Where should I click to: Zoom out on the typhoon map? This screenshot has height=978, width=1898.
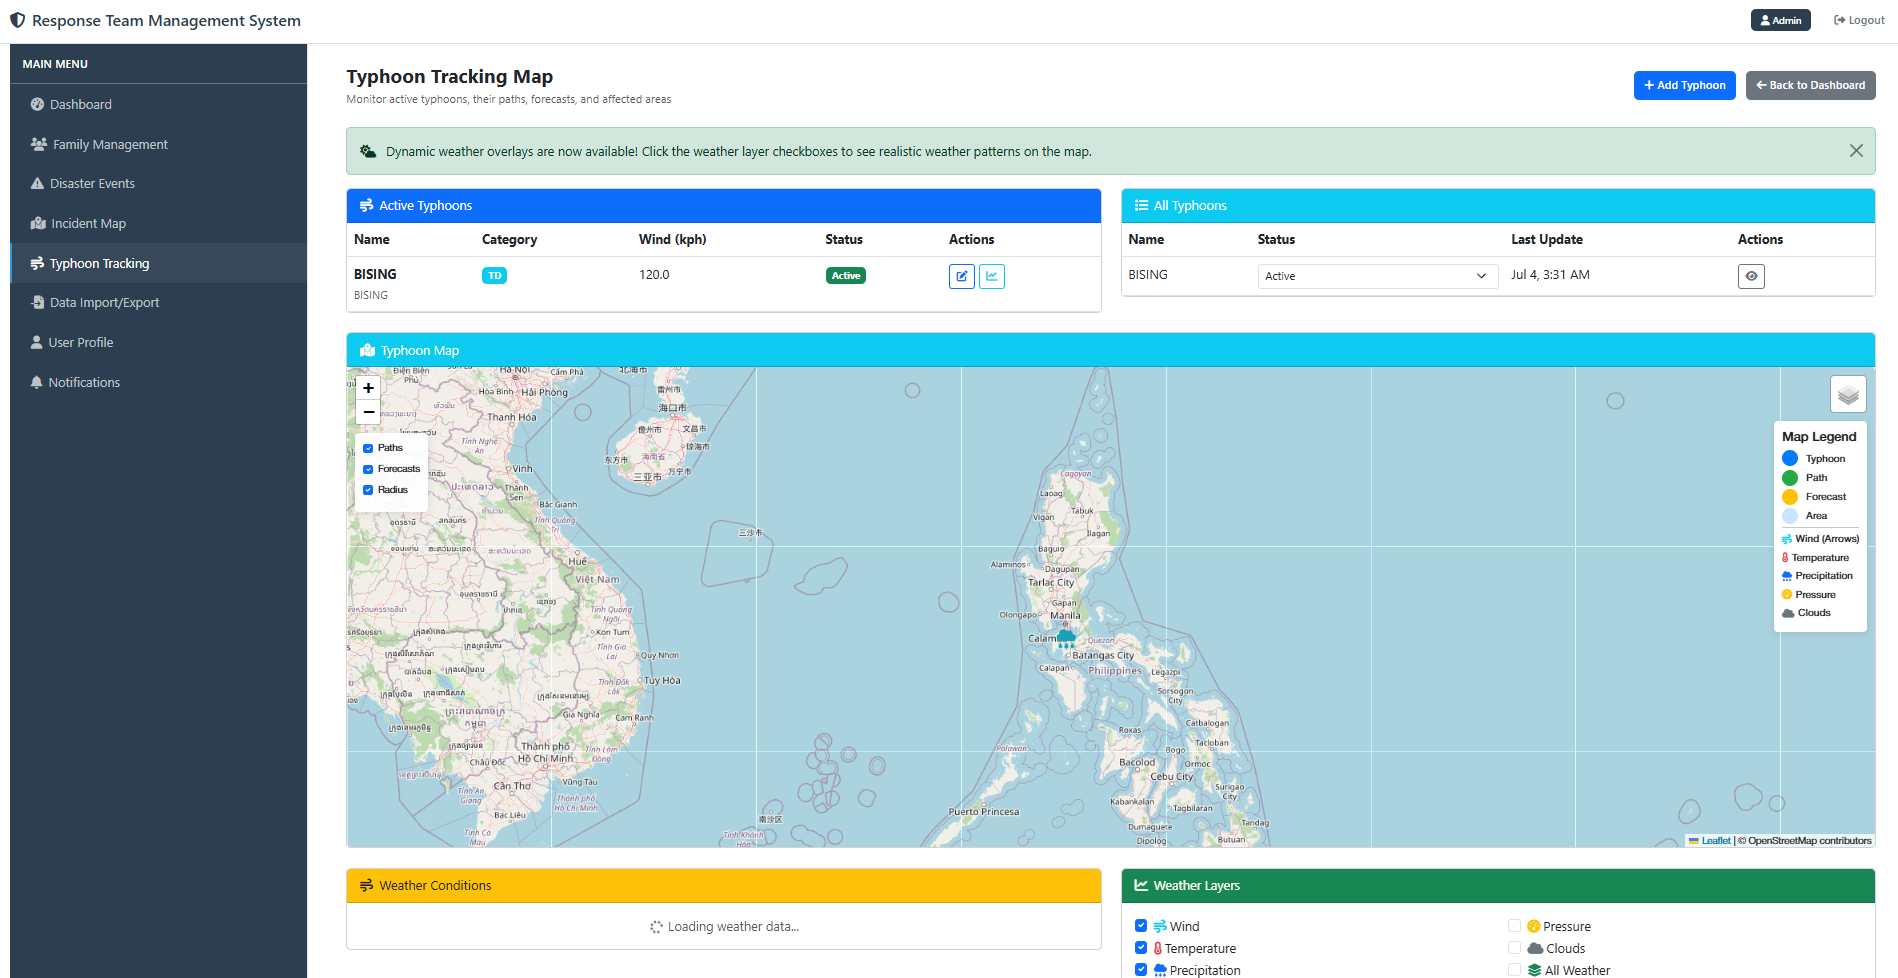[368, 412]
